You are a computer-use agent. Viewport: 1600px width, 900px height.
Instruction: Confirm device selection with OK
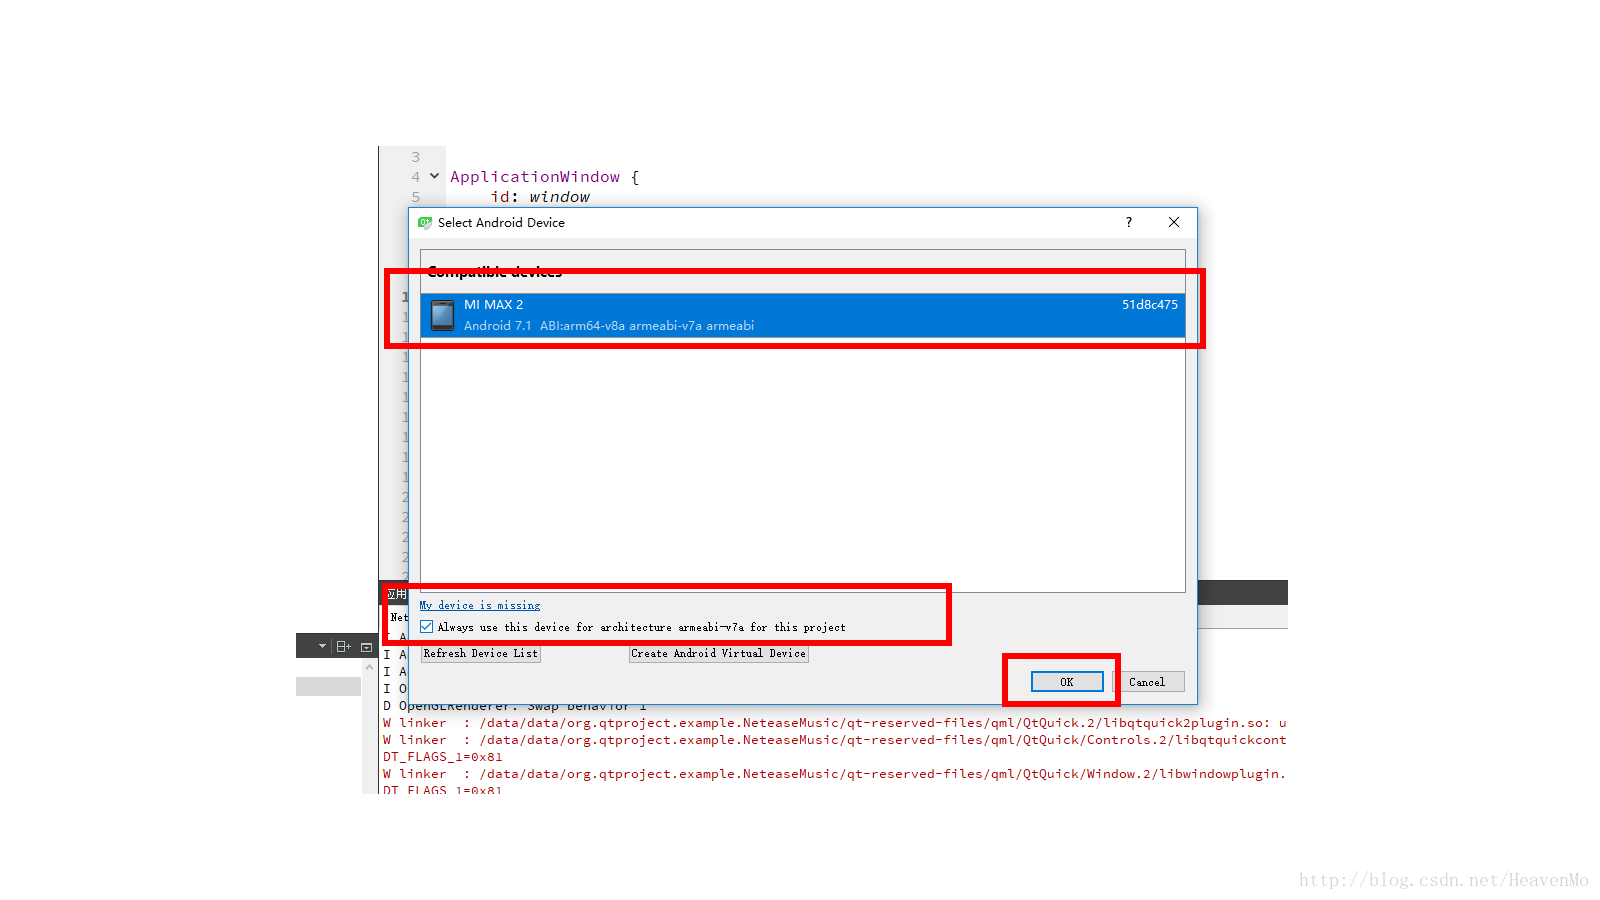click(1067, 682)
